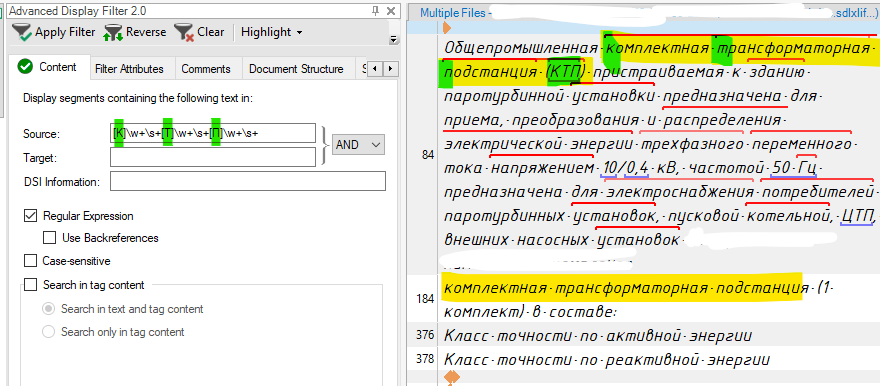Click segment number 184
Image resolution: width=894 pixels, height=386 pixels.
click(x=425, y=298)
